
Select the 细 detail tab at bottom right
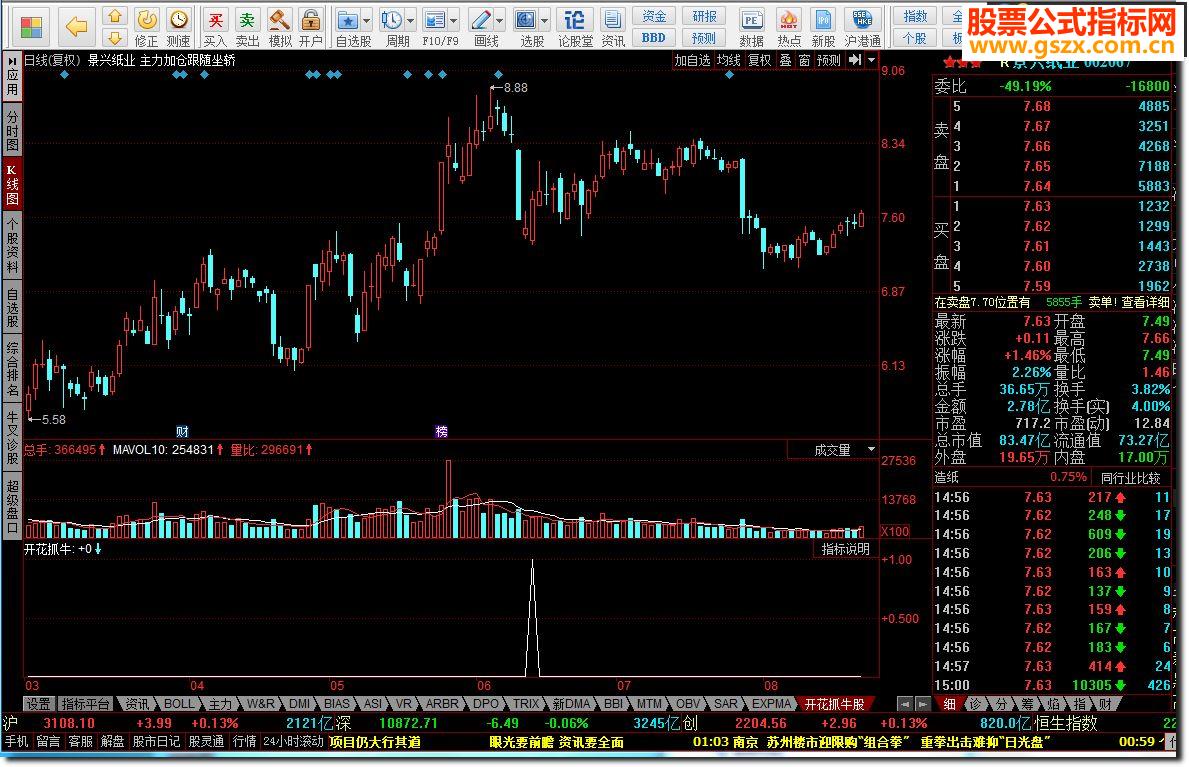pos(949,704)
